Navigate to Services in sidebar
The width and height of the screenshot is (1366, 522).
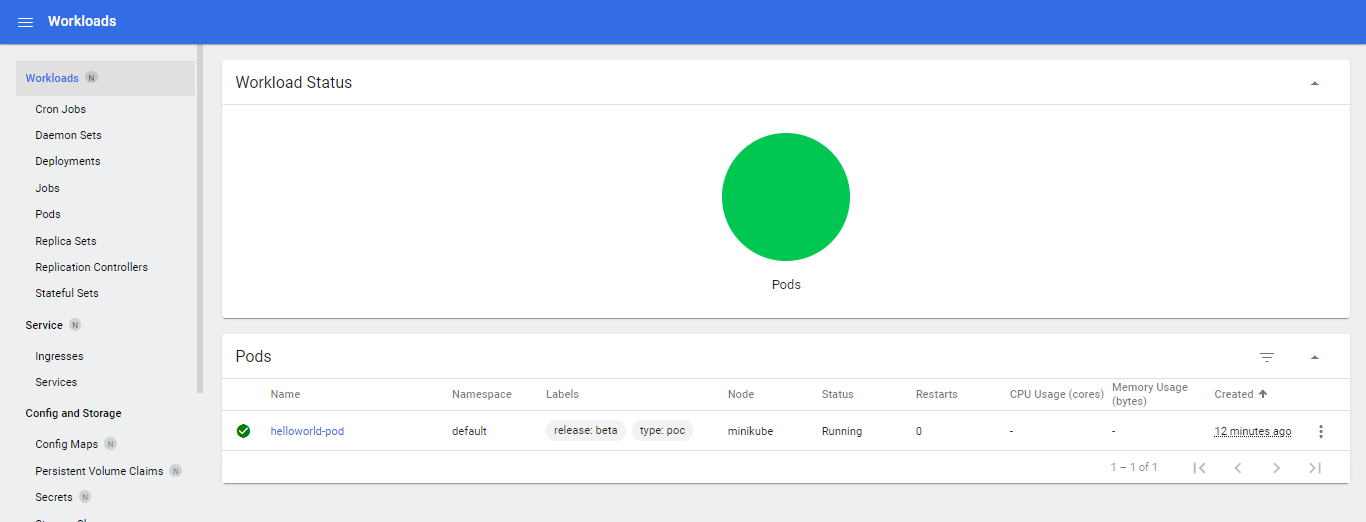[x=56, y=382]
